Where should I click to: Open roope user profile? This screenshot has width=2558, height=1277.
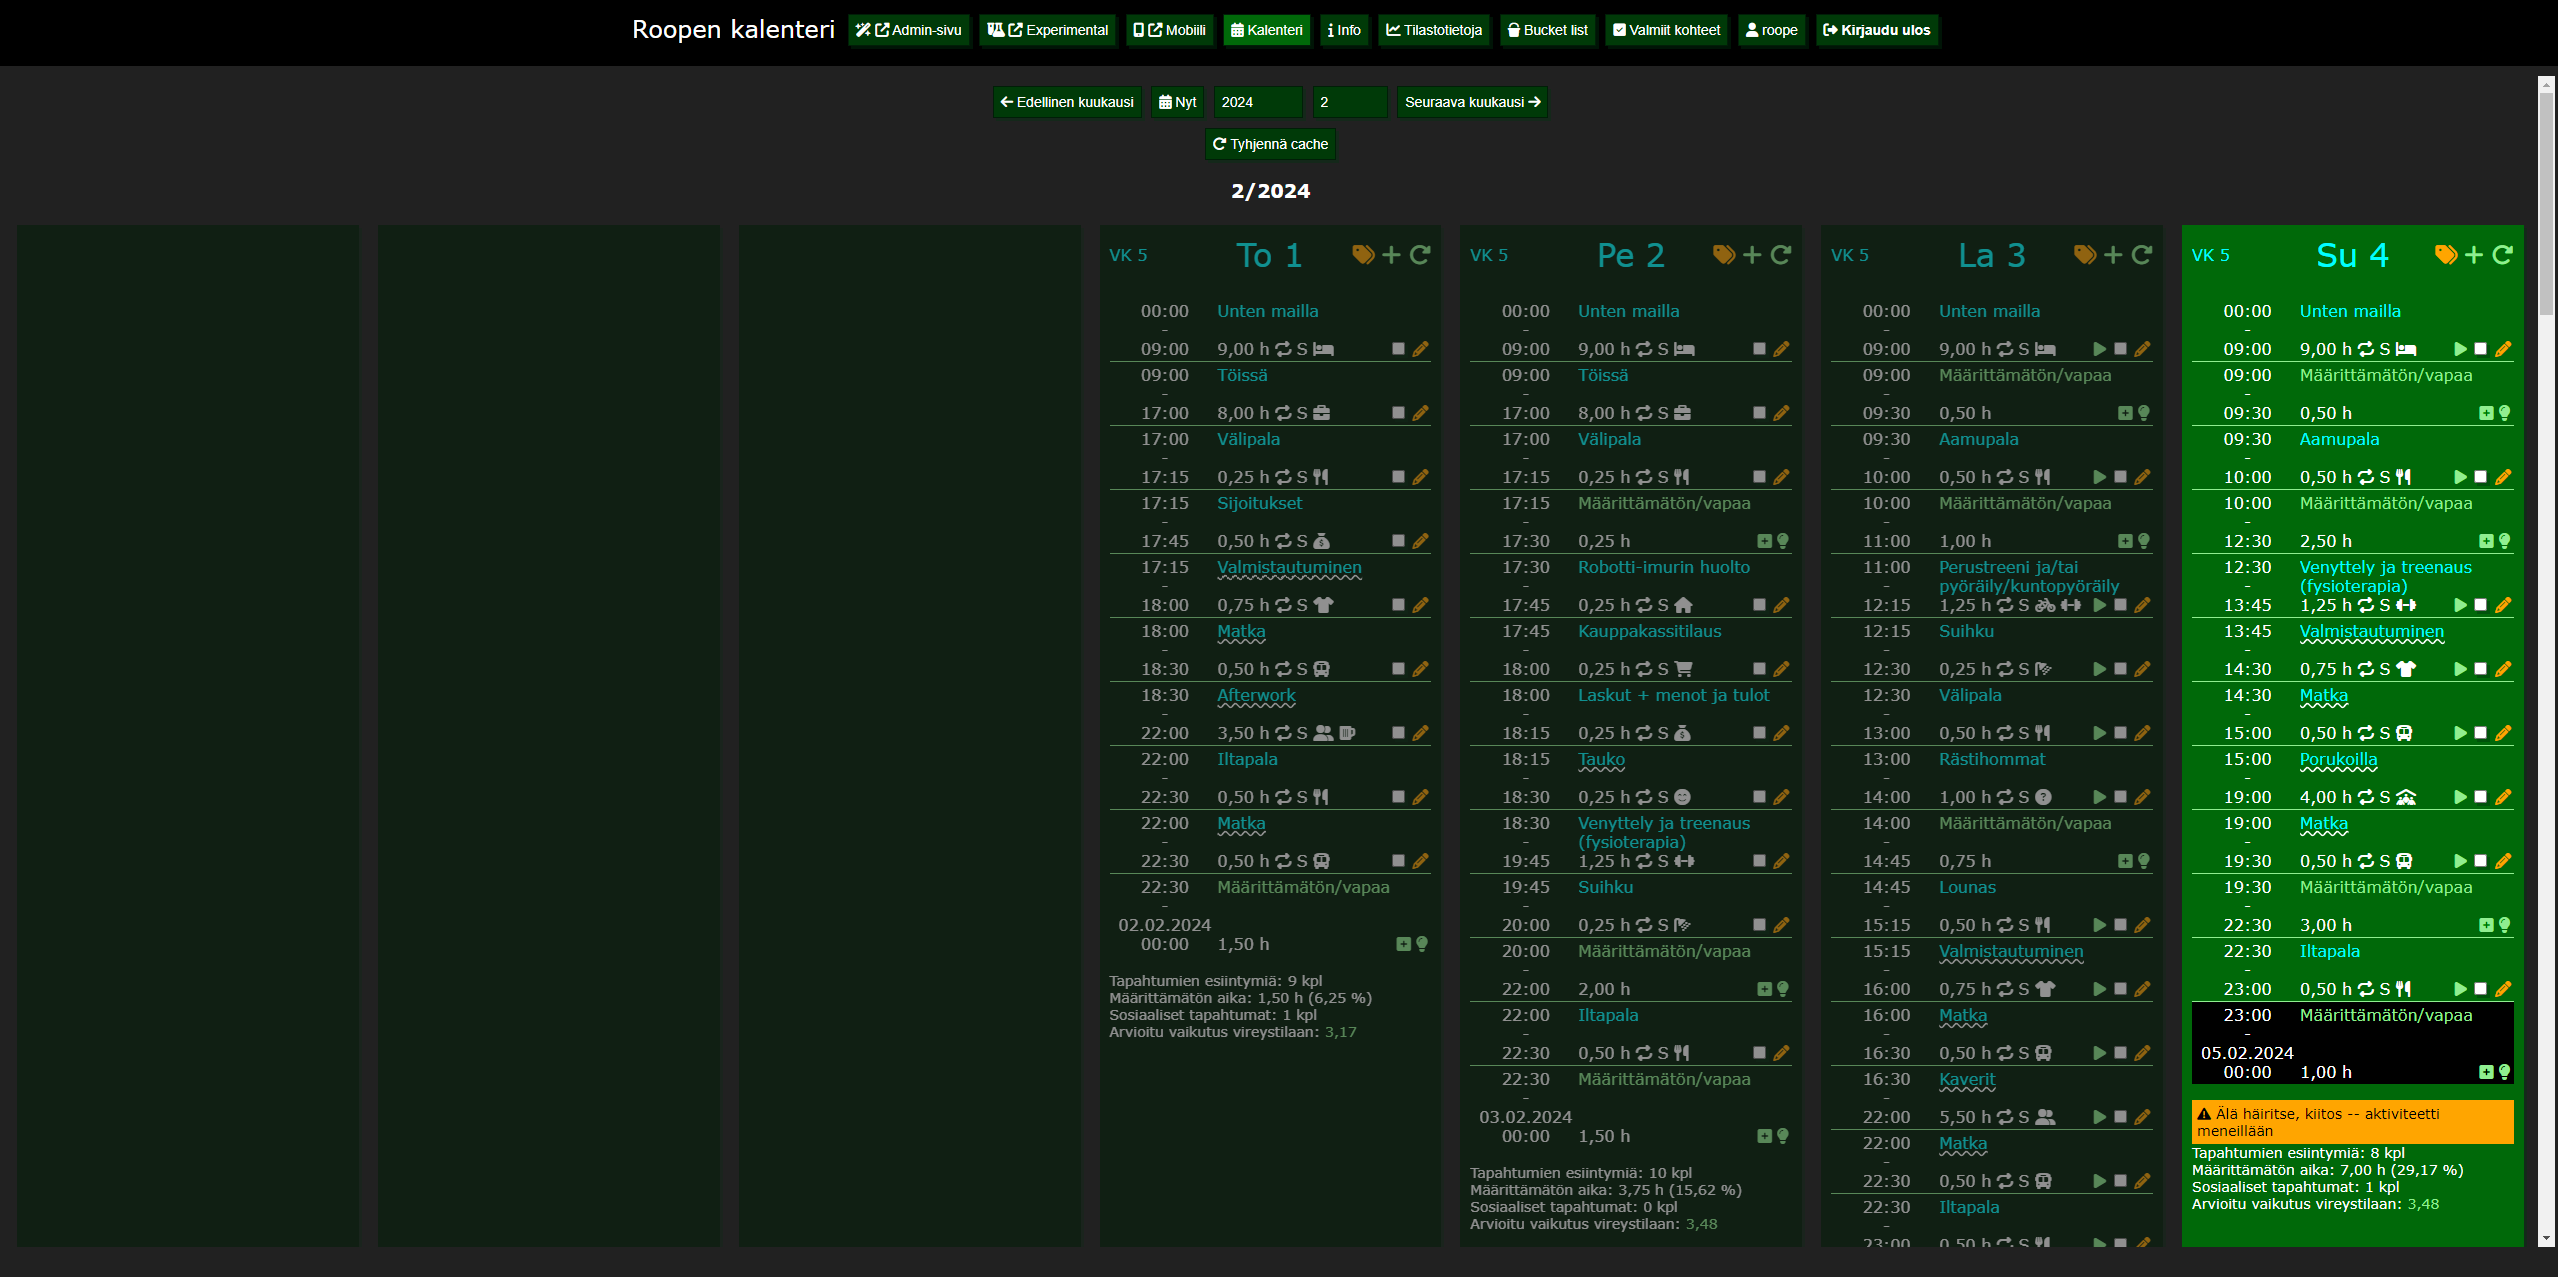click(1772, 30)
